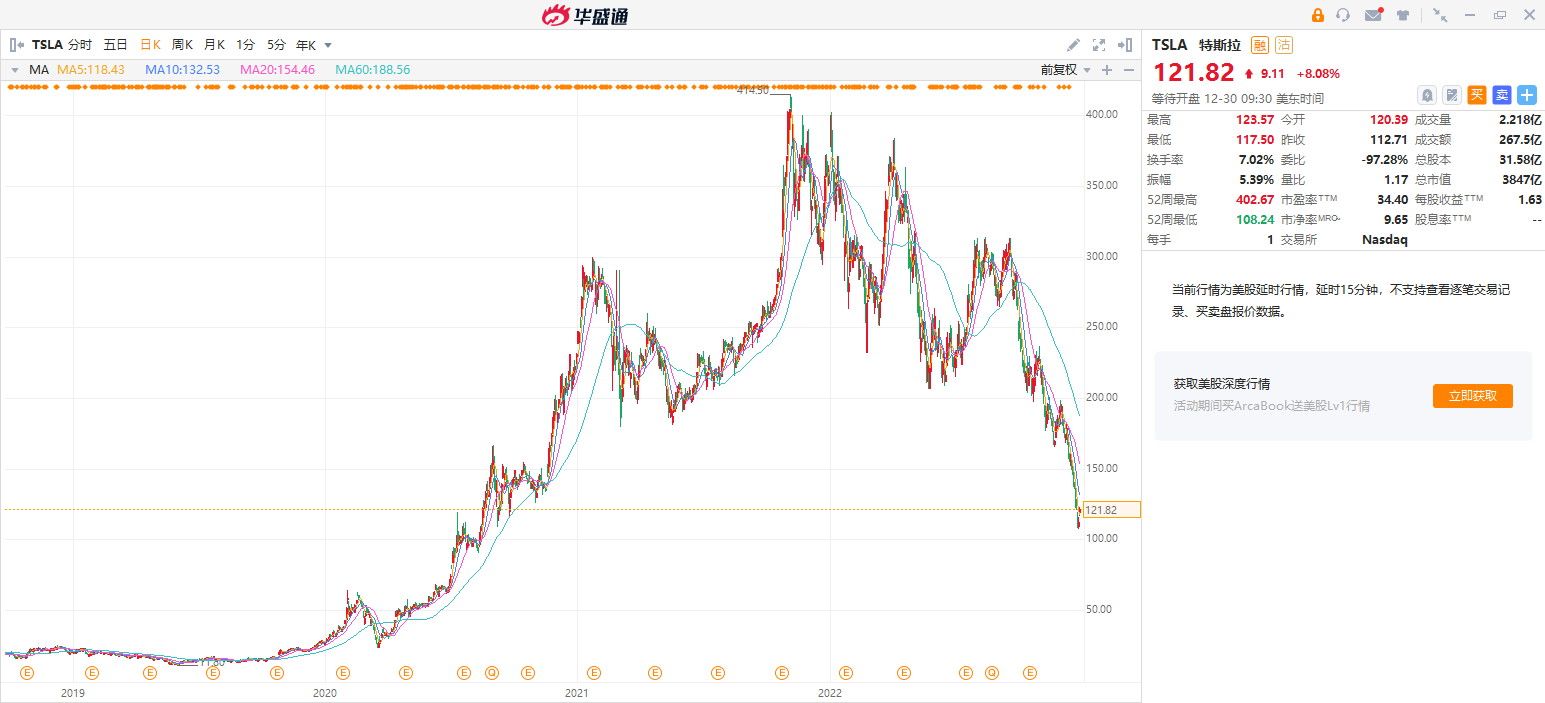
Task: Click the 121.82 price tag on the chart axis
Action: 1111,510
